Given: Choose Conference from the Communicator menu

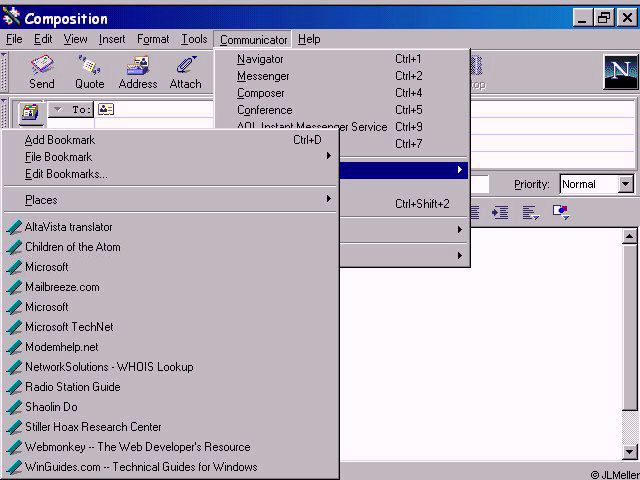Looking at the screenshot, I should click(x=342, y=110).
